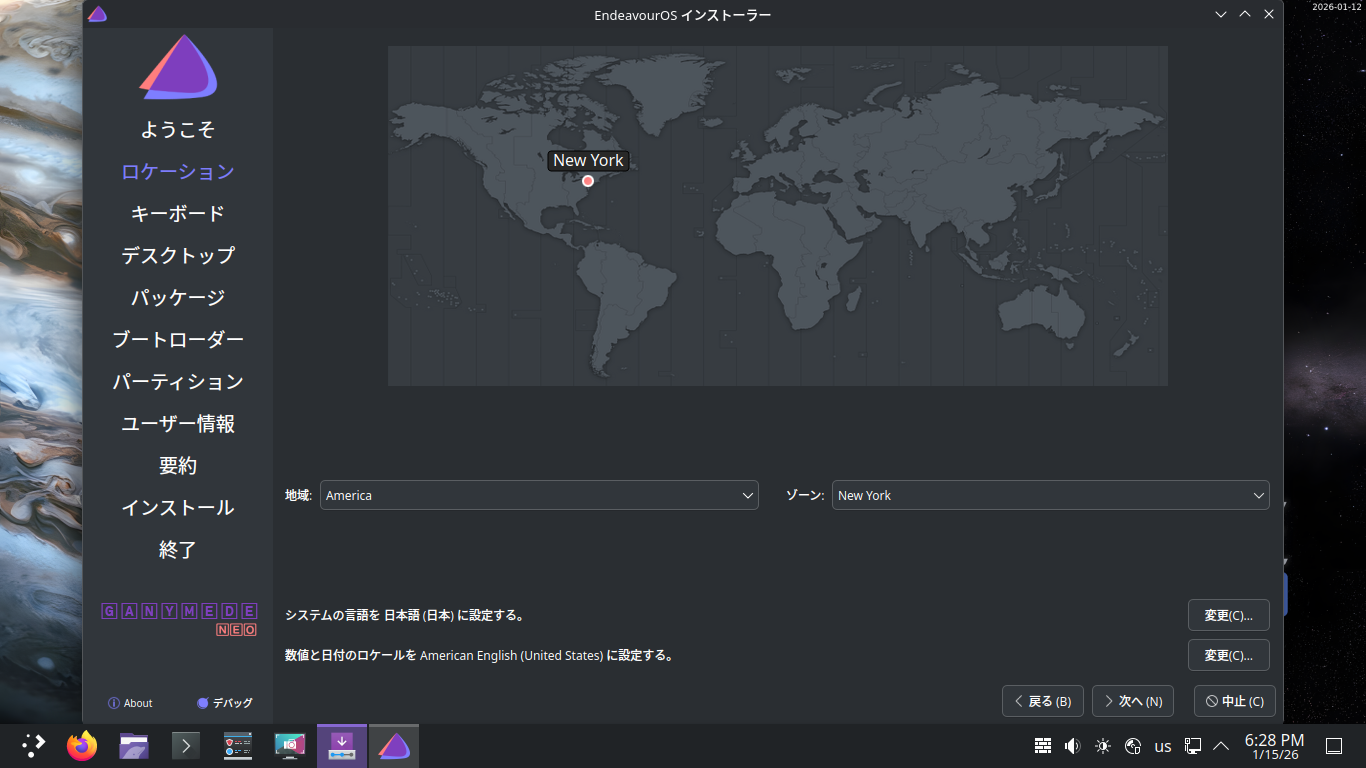Click the screenshot tool taskbar icon
1366x768 pixels.
[290, 745]
